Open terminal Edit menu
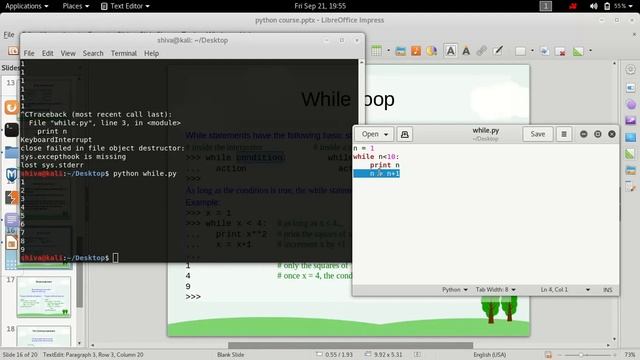 click(47, 53)
